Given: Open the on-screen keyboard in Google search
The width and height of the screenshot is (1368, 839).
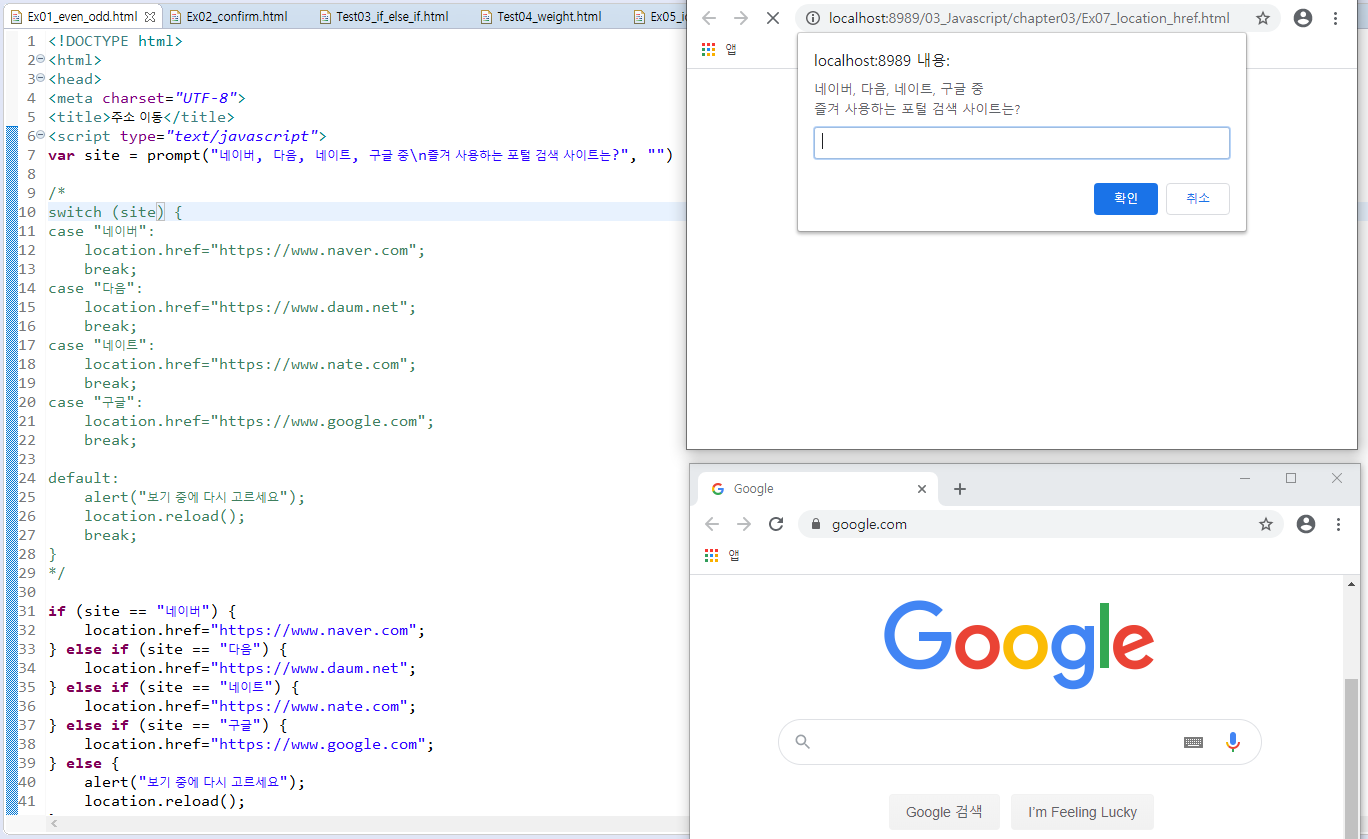Looking at the screenshot, I should pyautogui.click(x=1193, y=742).
